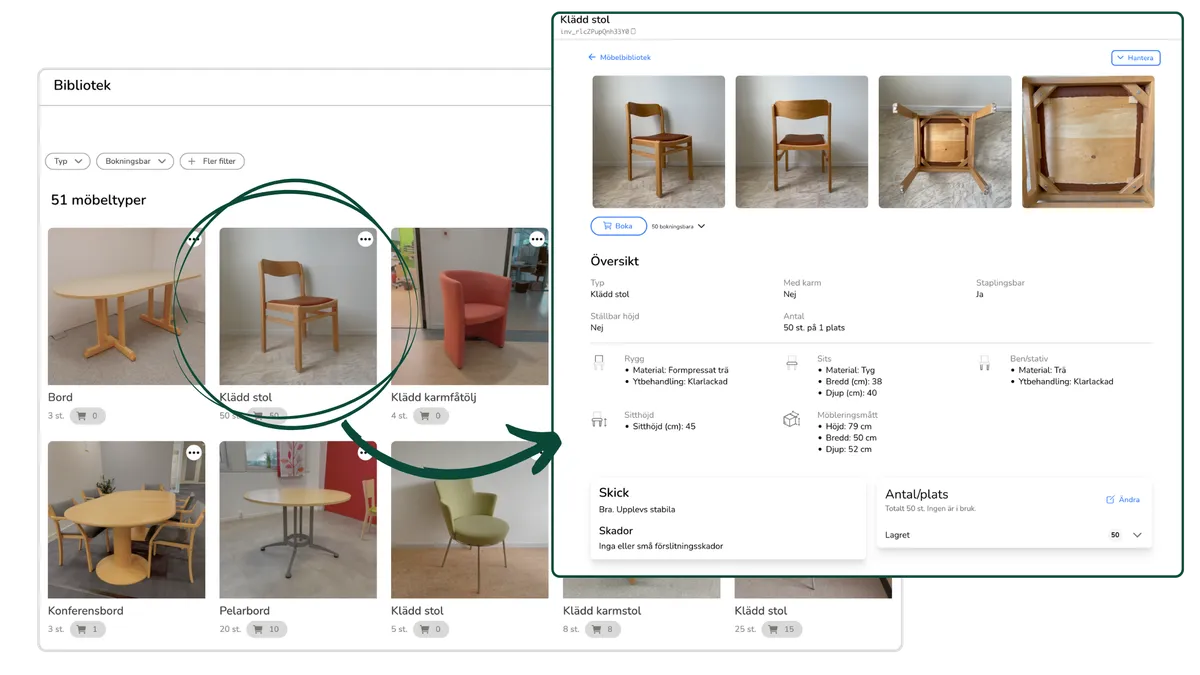1200x675 pixels.
Task: Go back via Möbelbibliotek link
Action: pyautogui.click(x=620, y=58)
